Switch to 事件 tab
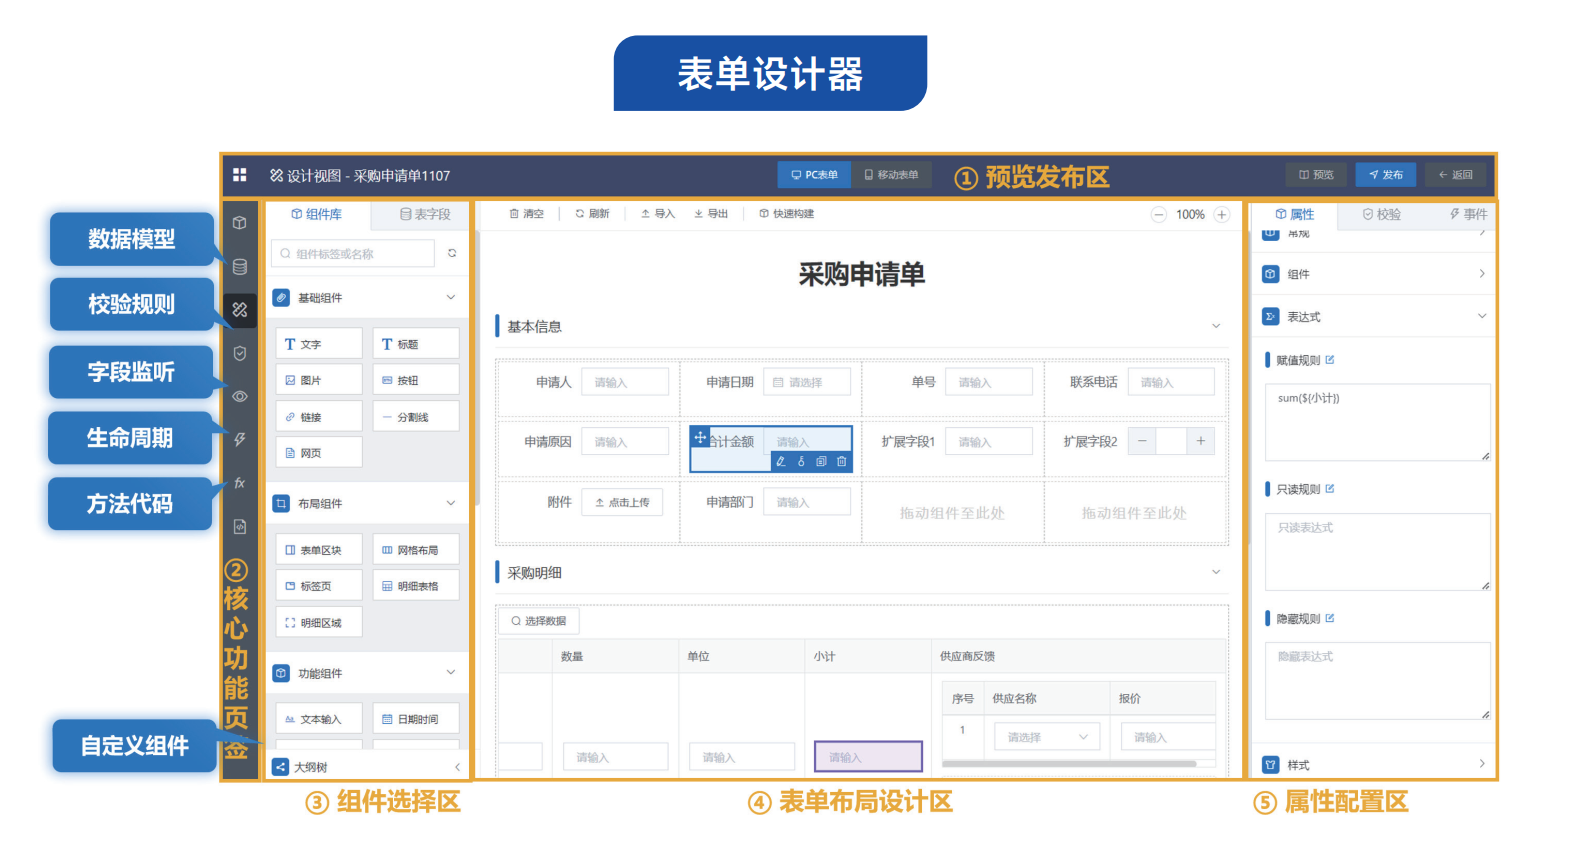 (x=1468, y=214)
